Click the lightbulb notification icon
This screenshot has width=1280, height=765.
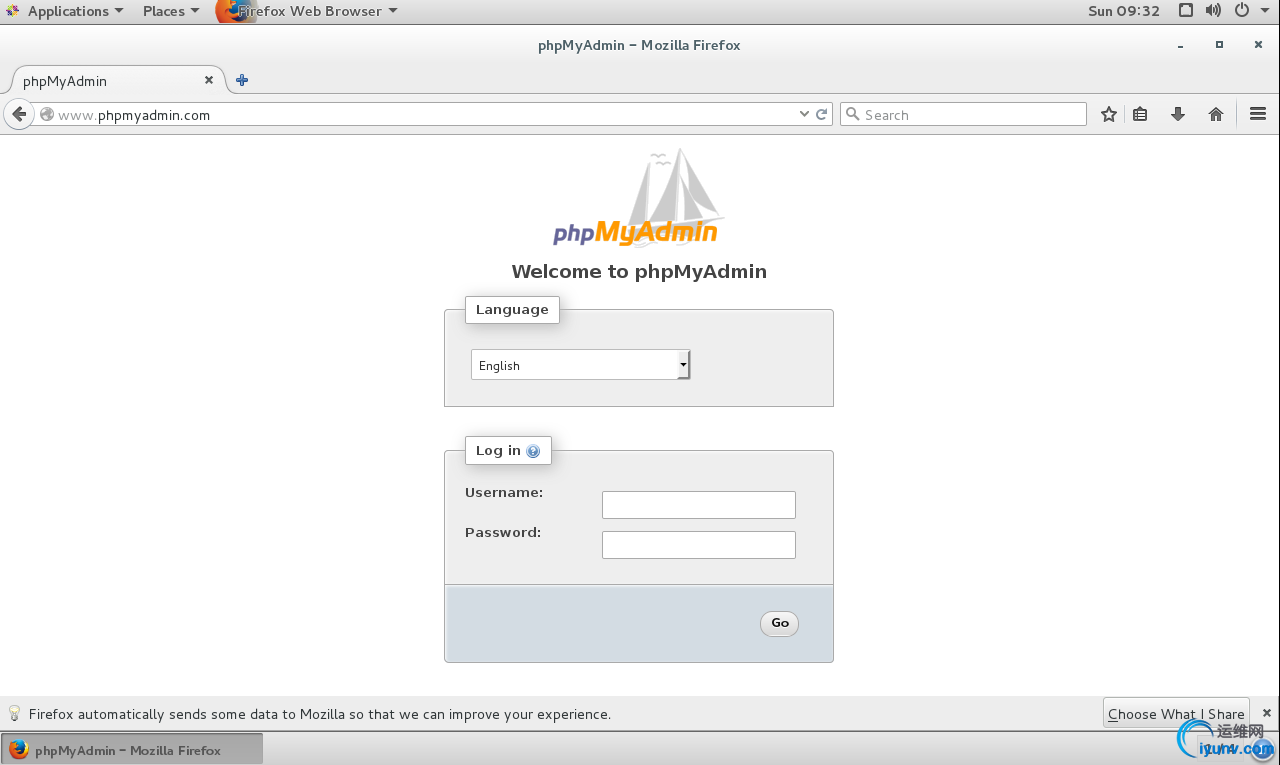tap(14, 713)
